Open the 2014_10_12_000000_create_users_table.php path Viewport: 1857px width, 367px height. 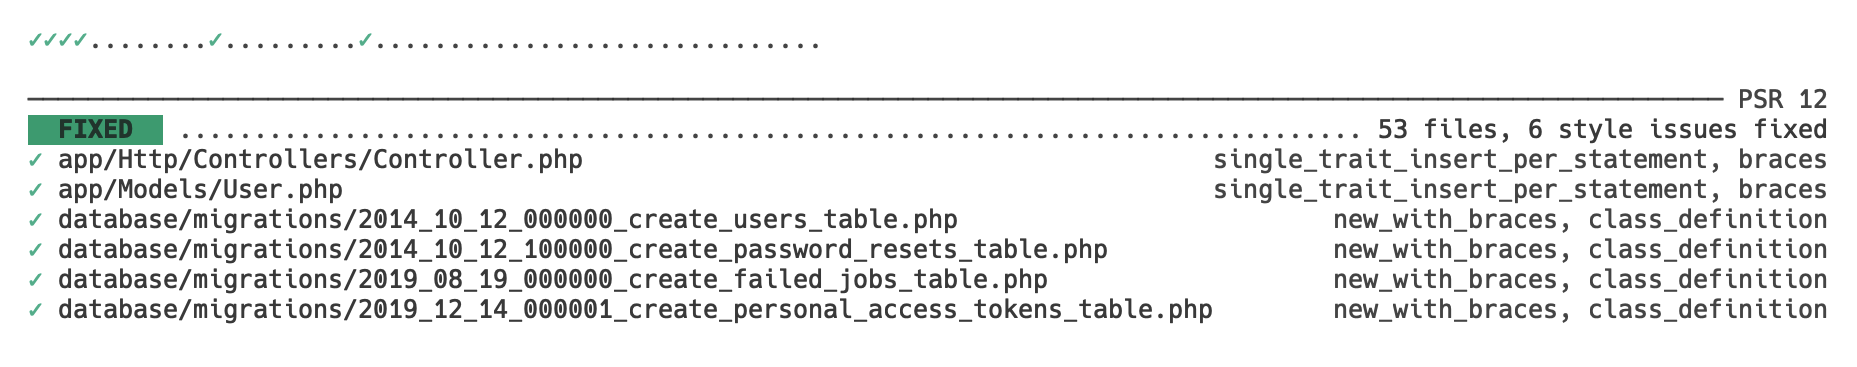pyautogui.click(x=508, y=220)
